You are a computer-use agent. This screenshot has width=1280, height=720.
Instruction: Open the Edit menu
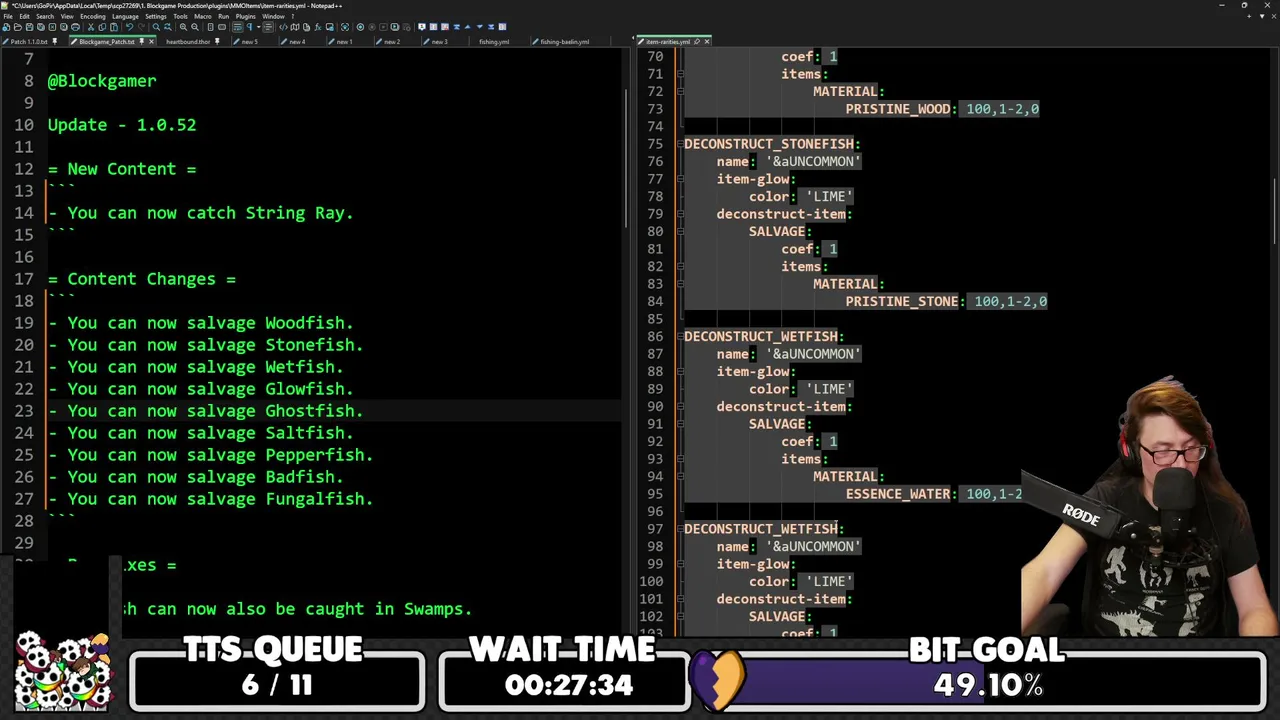coord(23,16)
